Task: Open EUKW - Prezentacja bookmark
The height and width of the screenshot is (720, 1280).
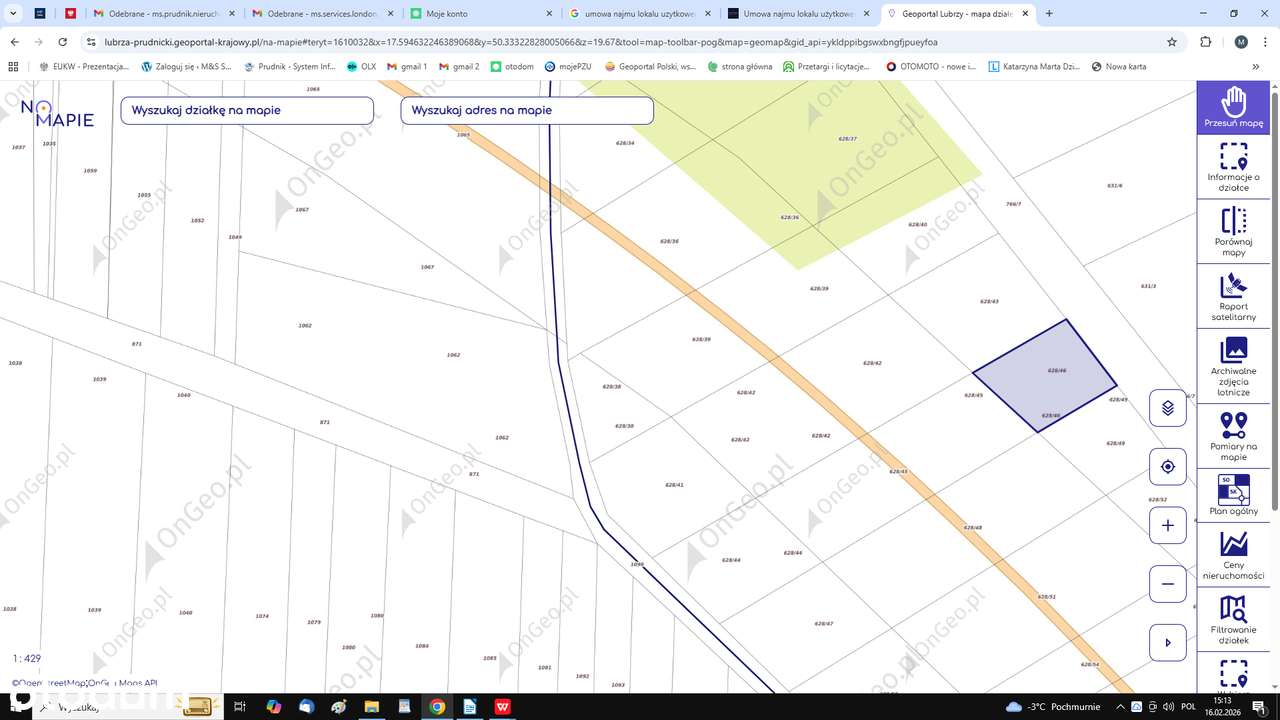Action: click(84, 67)
